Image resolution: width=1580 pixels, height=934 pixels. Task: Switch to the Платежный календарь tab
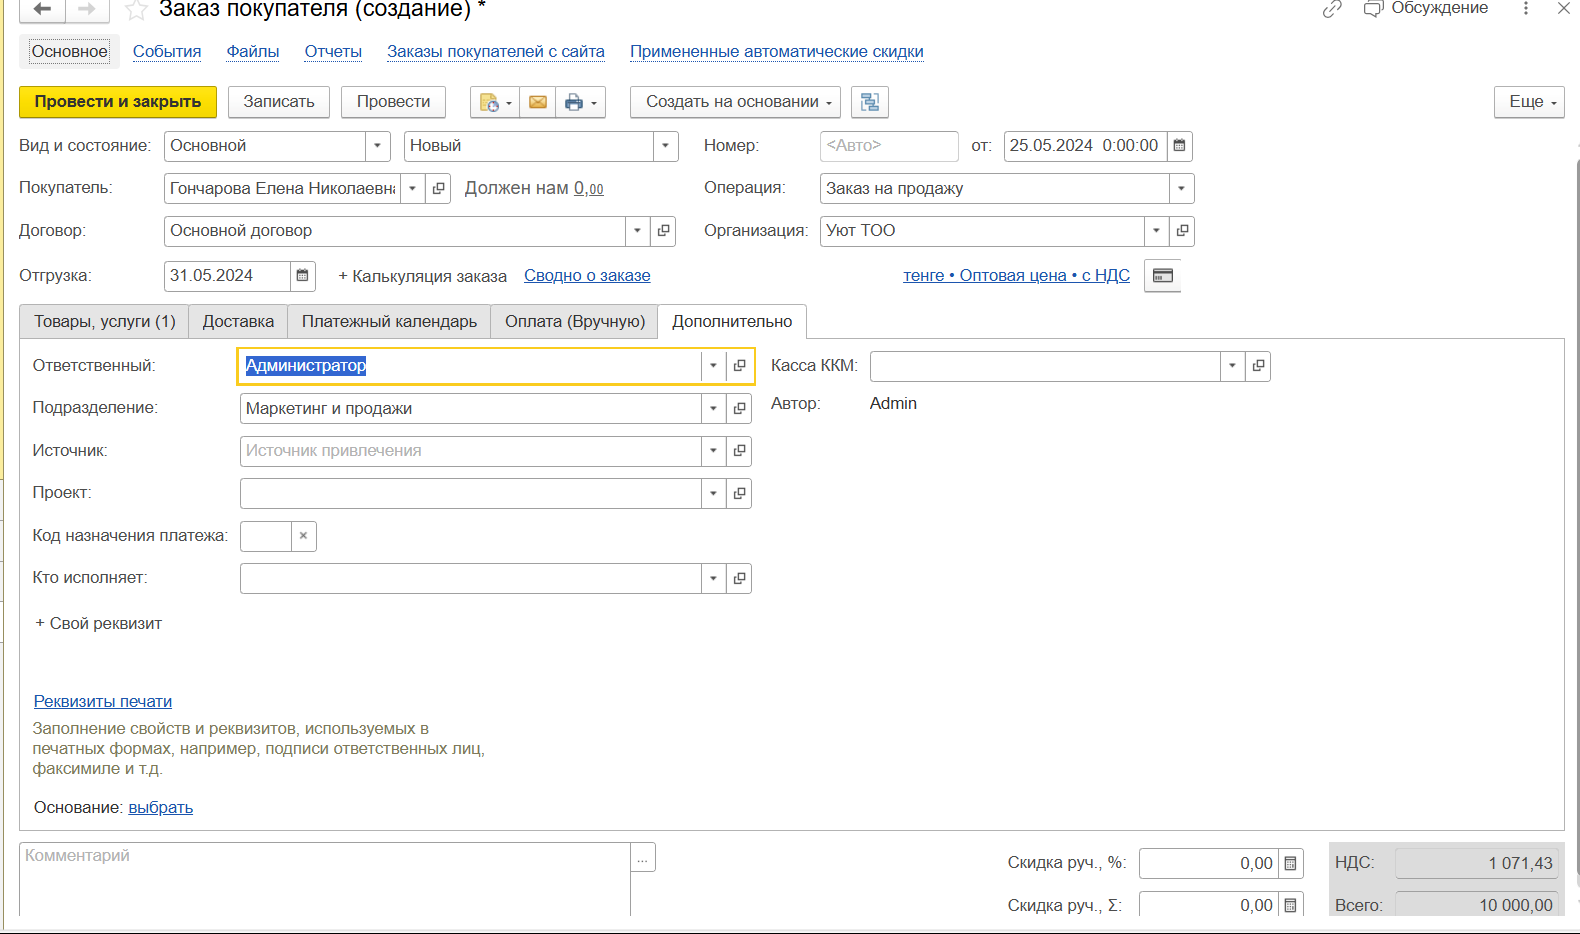(389, 322)
